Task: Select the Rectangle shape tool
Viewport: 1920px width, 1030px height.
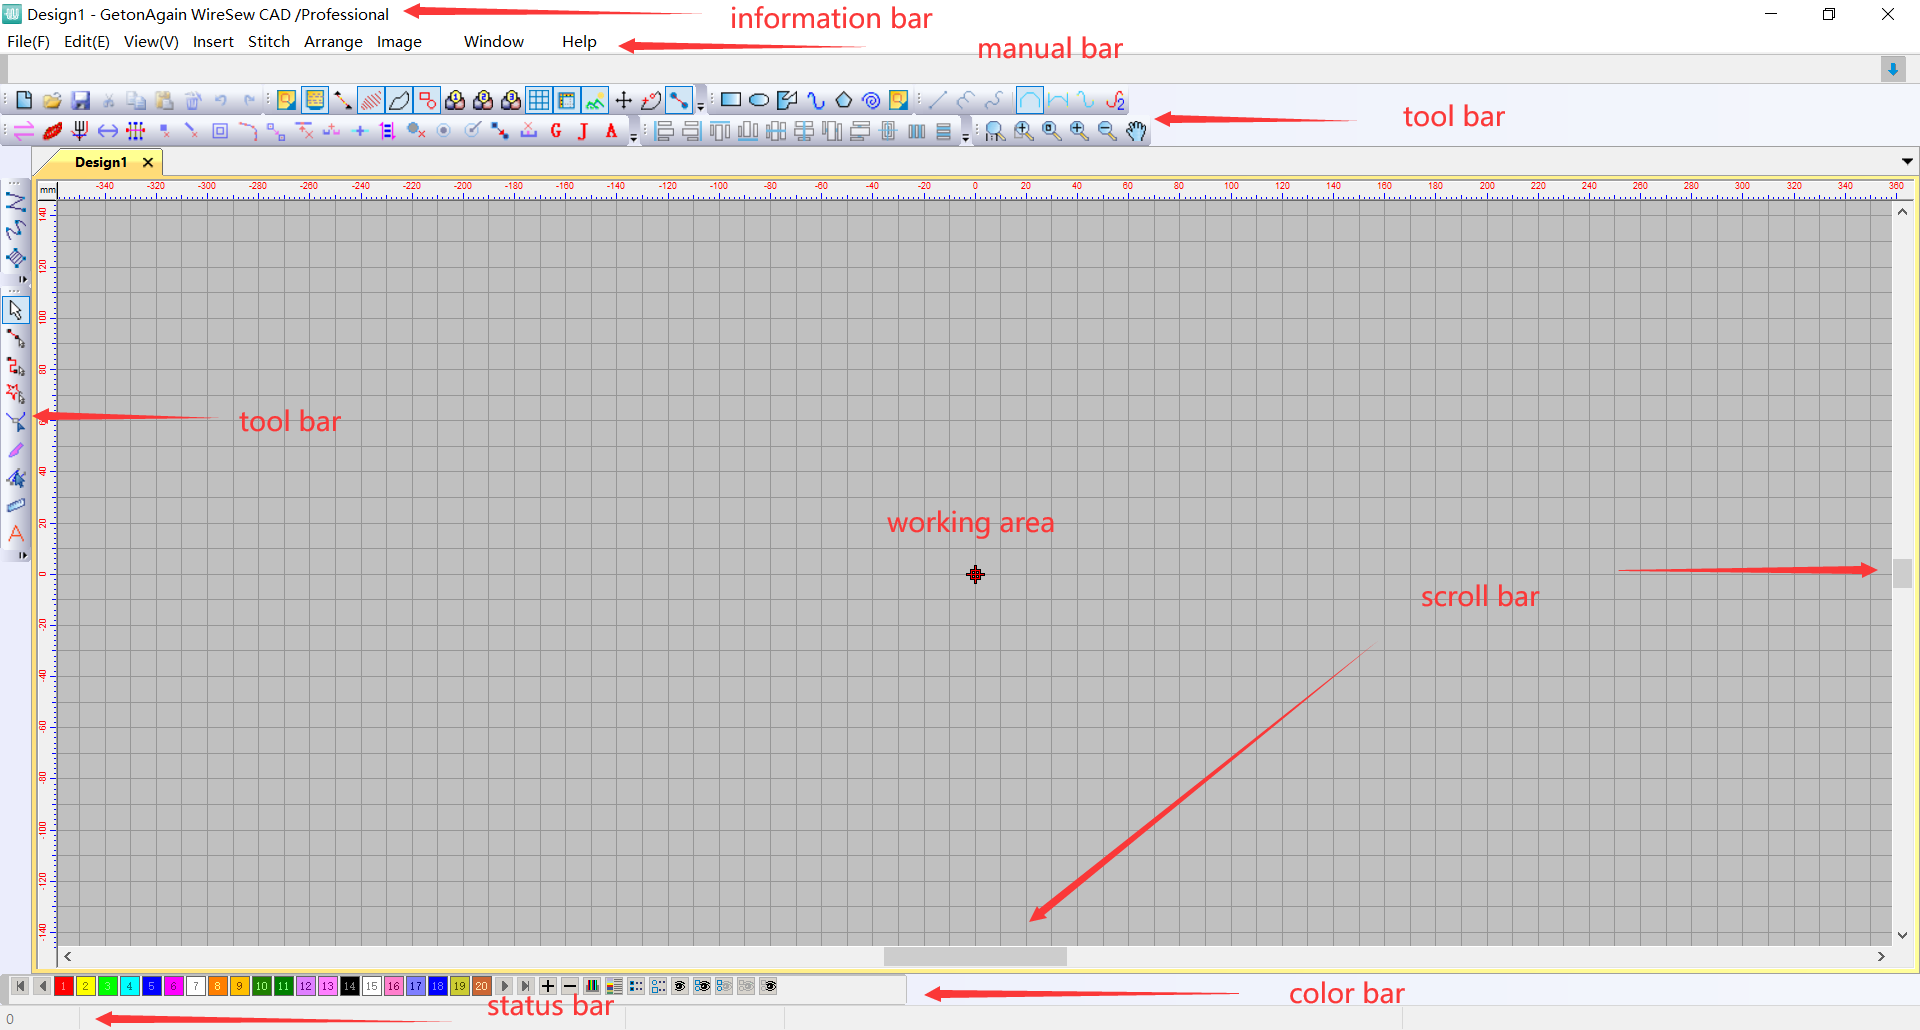Action: point(731,100)
